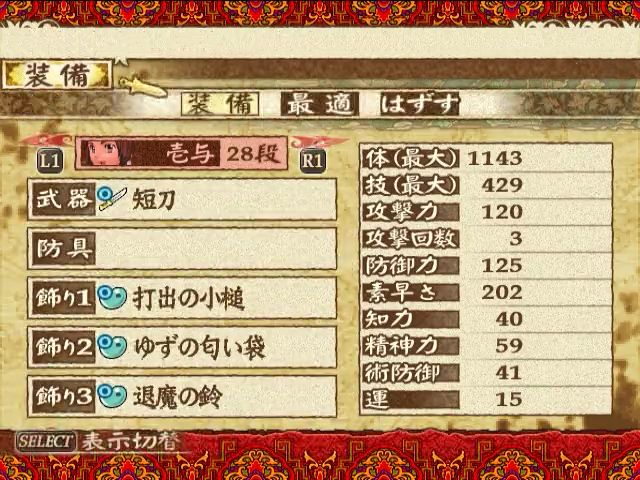640x480 pixels.
Task: Click the 攻撃力 stat row
Action: coord(486,212)
